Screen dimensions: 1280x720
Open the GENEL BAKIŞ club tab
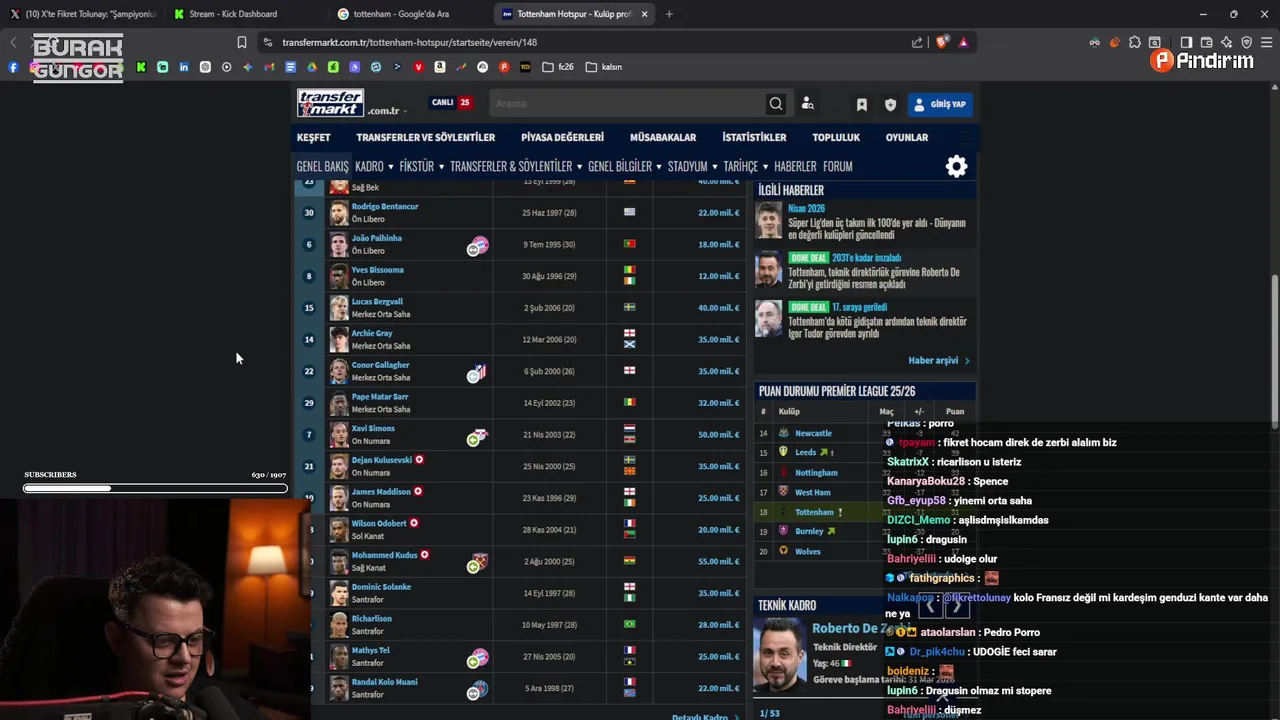point(322,167)
